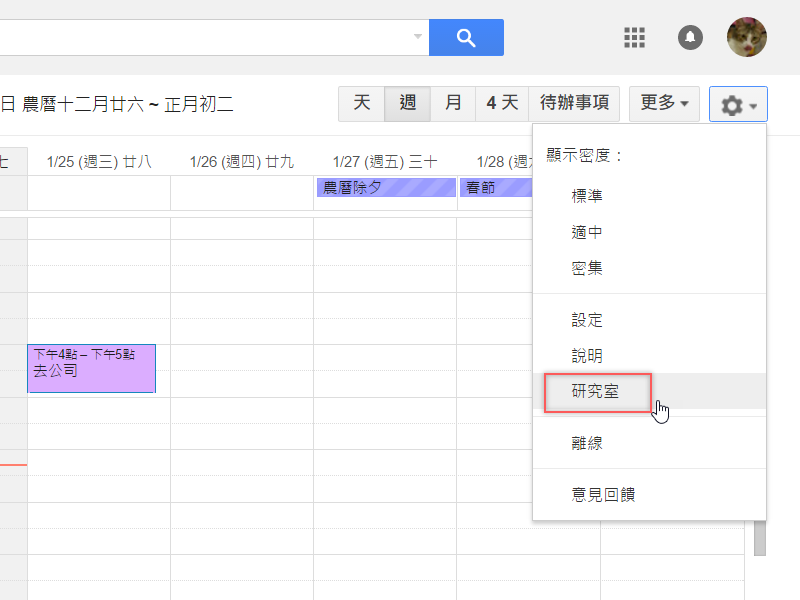Expand the search options dropdown arrow
The height and width of the screenshot is (600, 800).
click(x=418, y=38)
